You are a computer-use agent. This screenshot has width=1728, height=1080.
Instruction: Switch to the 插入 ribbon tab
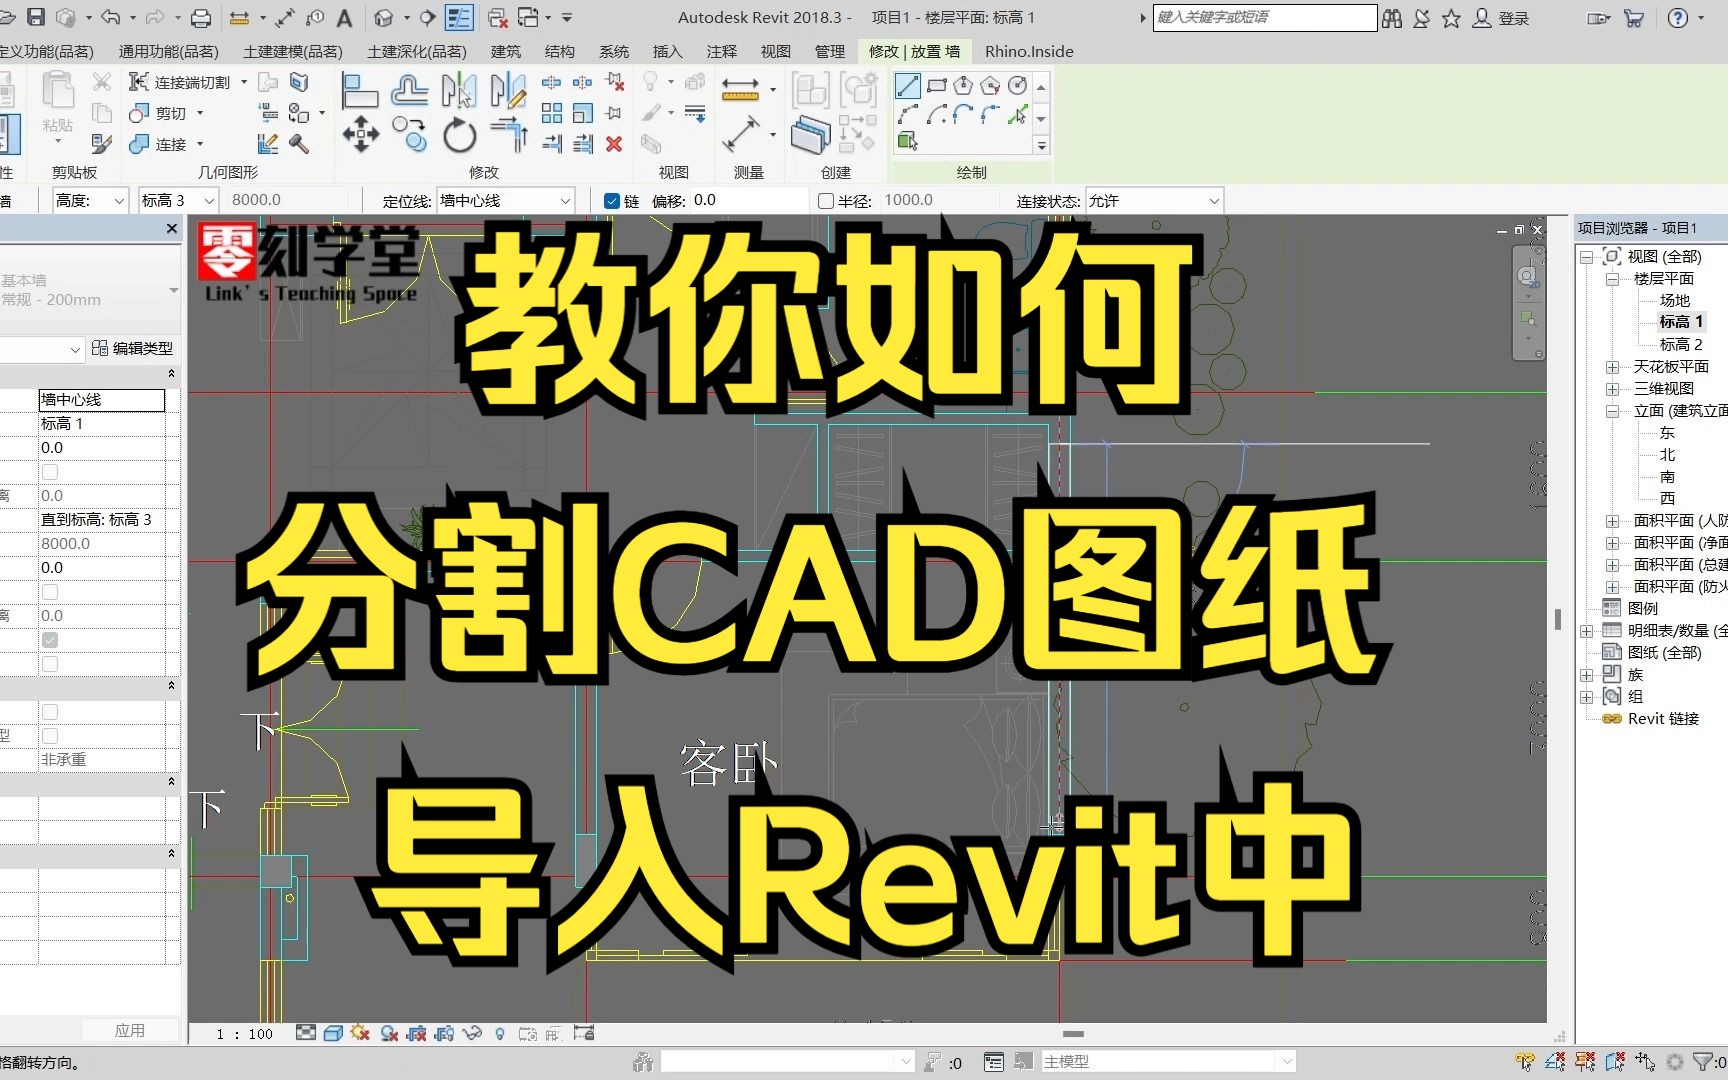(x=666, y=51)
